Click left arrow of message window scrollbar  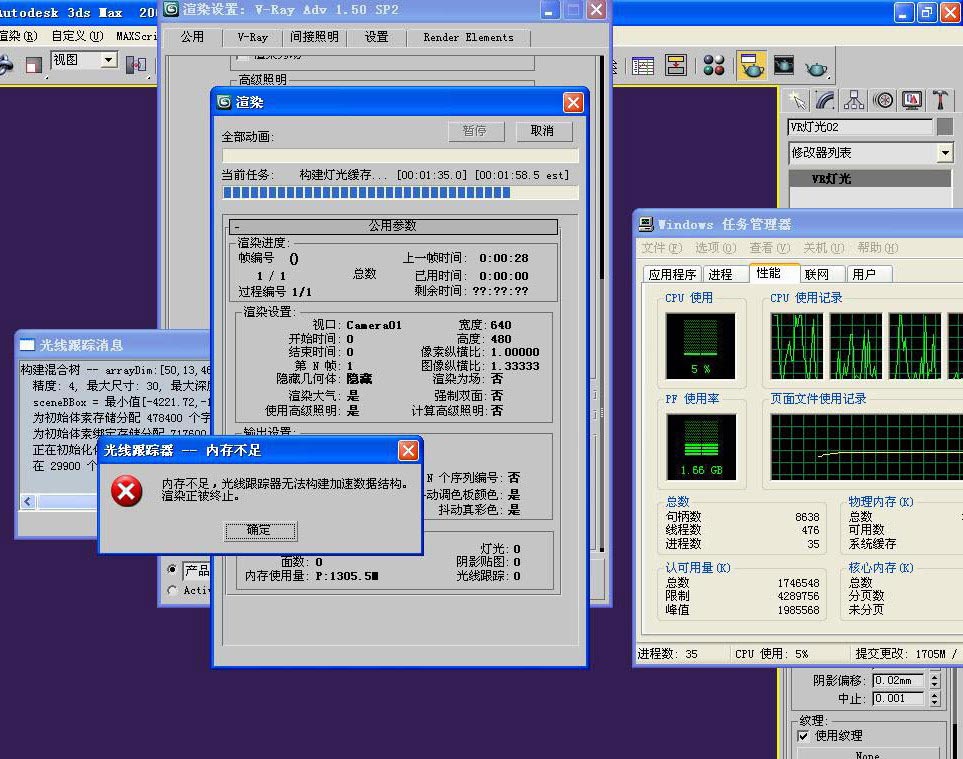pyautogui.click(x=28, y=502)
